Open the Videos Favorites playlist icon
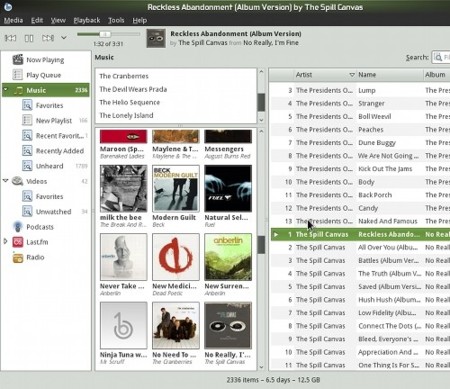The width and height of the screenshot is (450, 389). [27, 196]
